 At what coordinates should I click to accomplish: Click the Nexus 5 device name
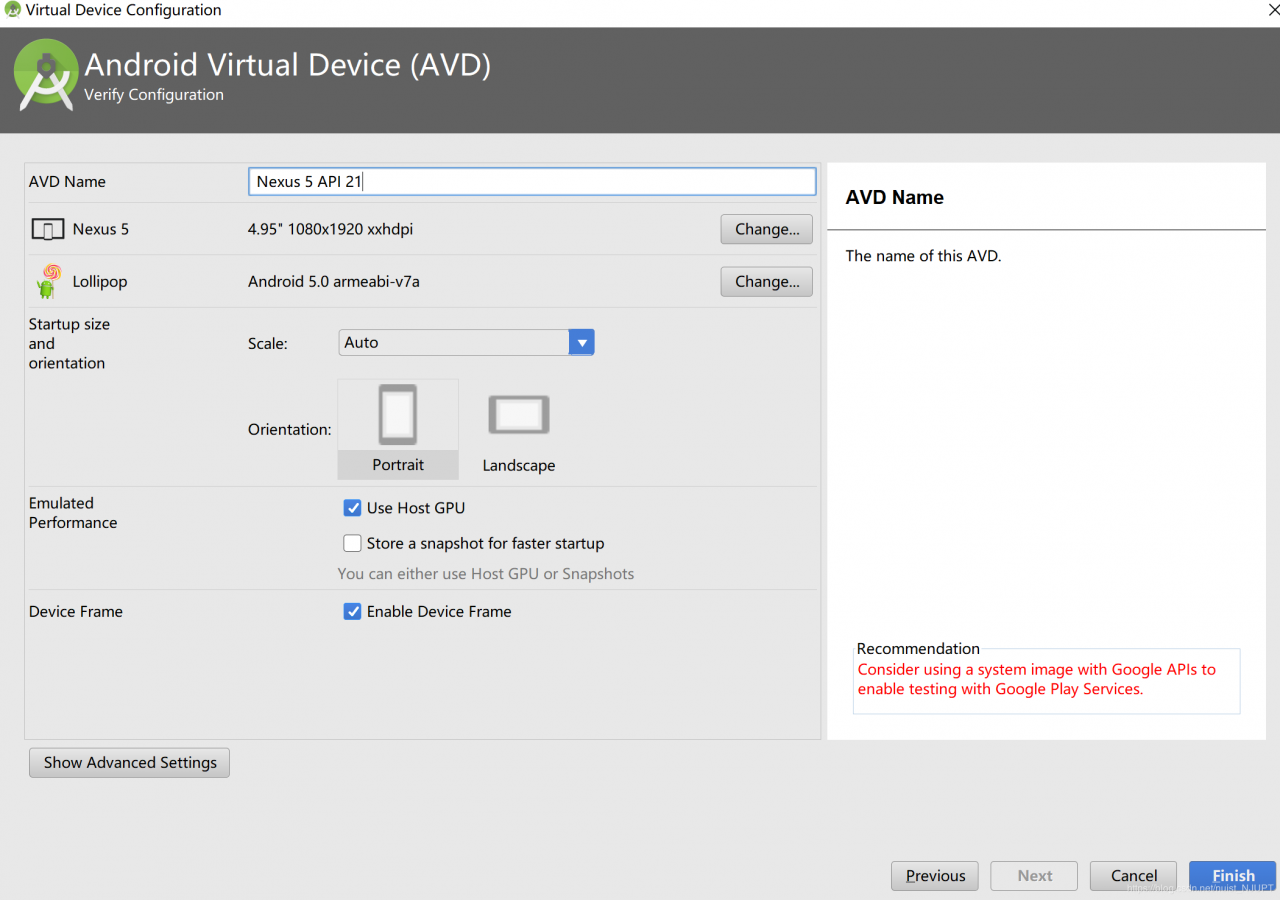[101, 229]
